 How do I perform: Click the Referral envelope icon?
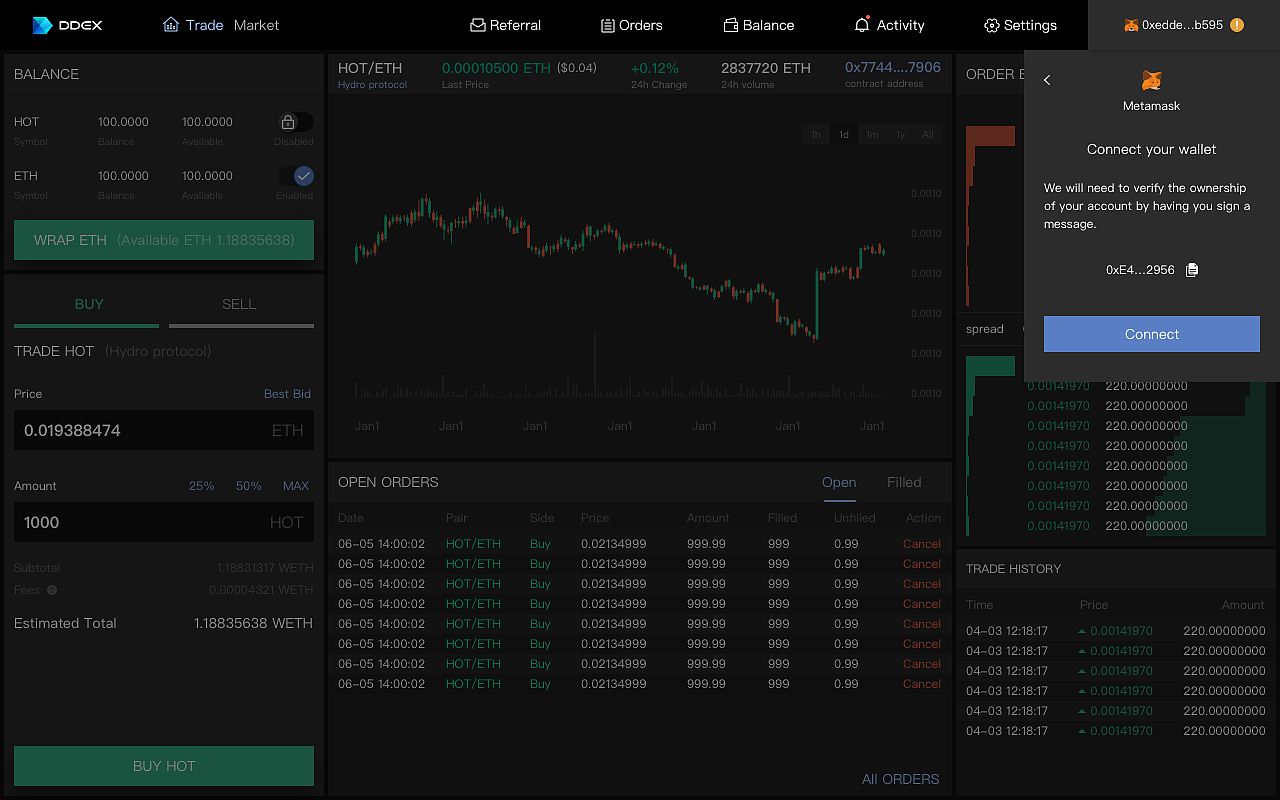pos(478,25)
